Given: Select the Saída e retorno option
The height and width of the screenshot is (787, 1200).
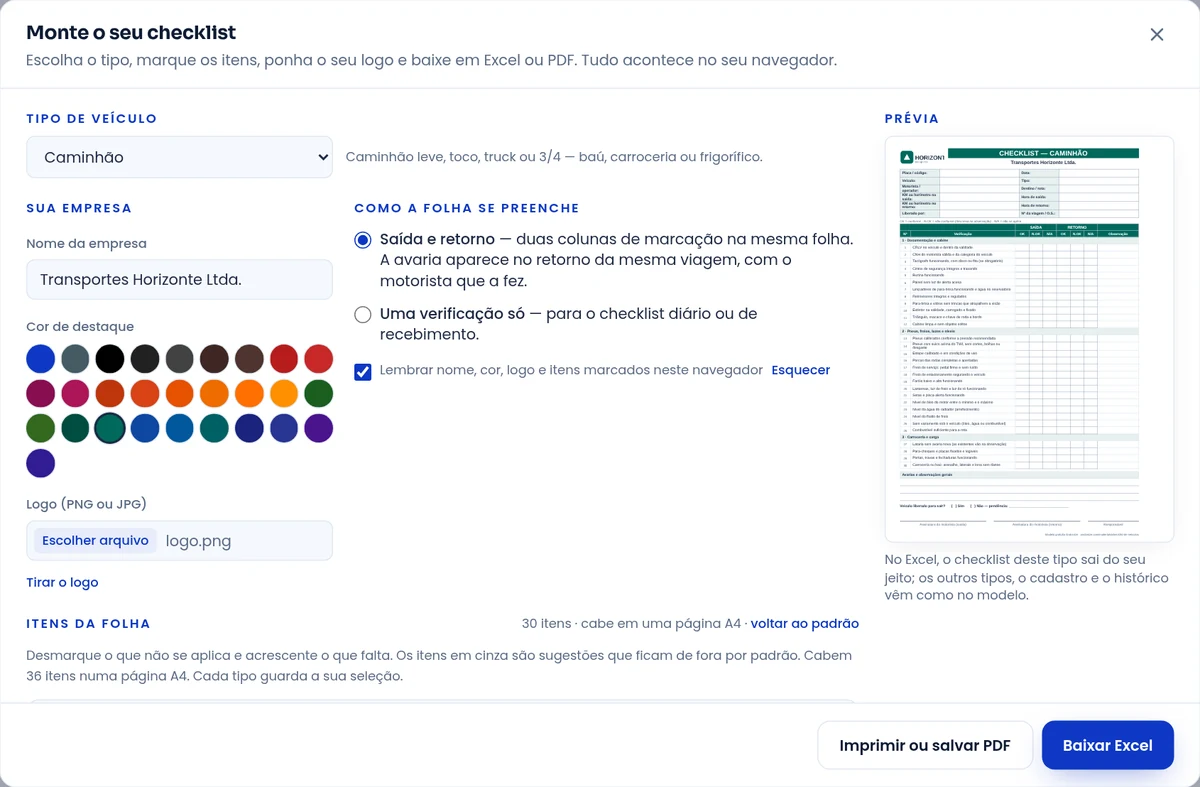Looking at the screenshot, I should (363, 240).
